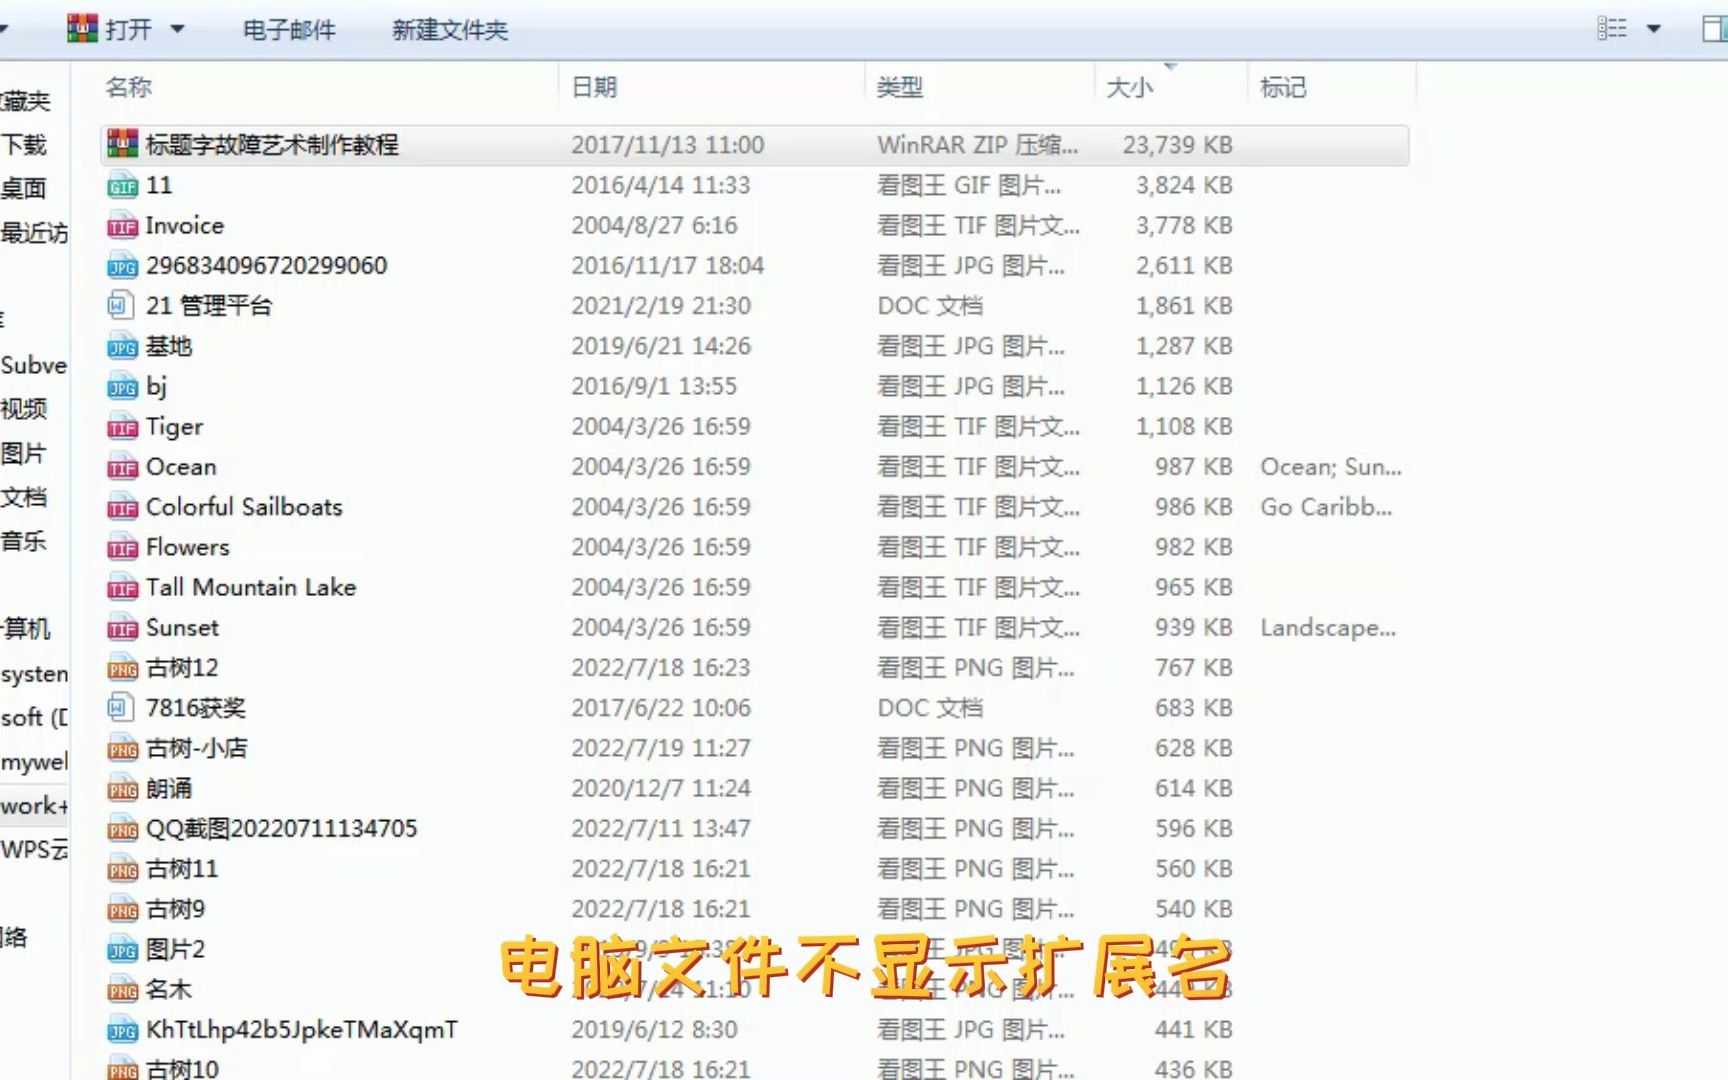Open 音乐 library in the sidebar

pos(24,541)
